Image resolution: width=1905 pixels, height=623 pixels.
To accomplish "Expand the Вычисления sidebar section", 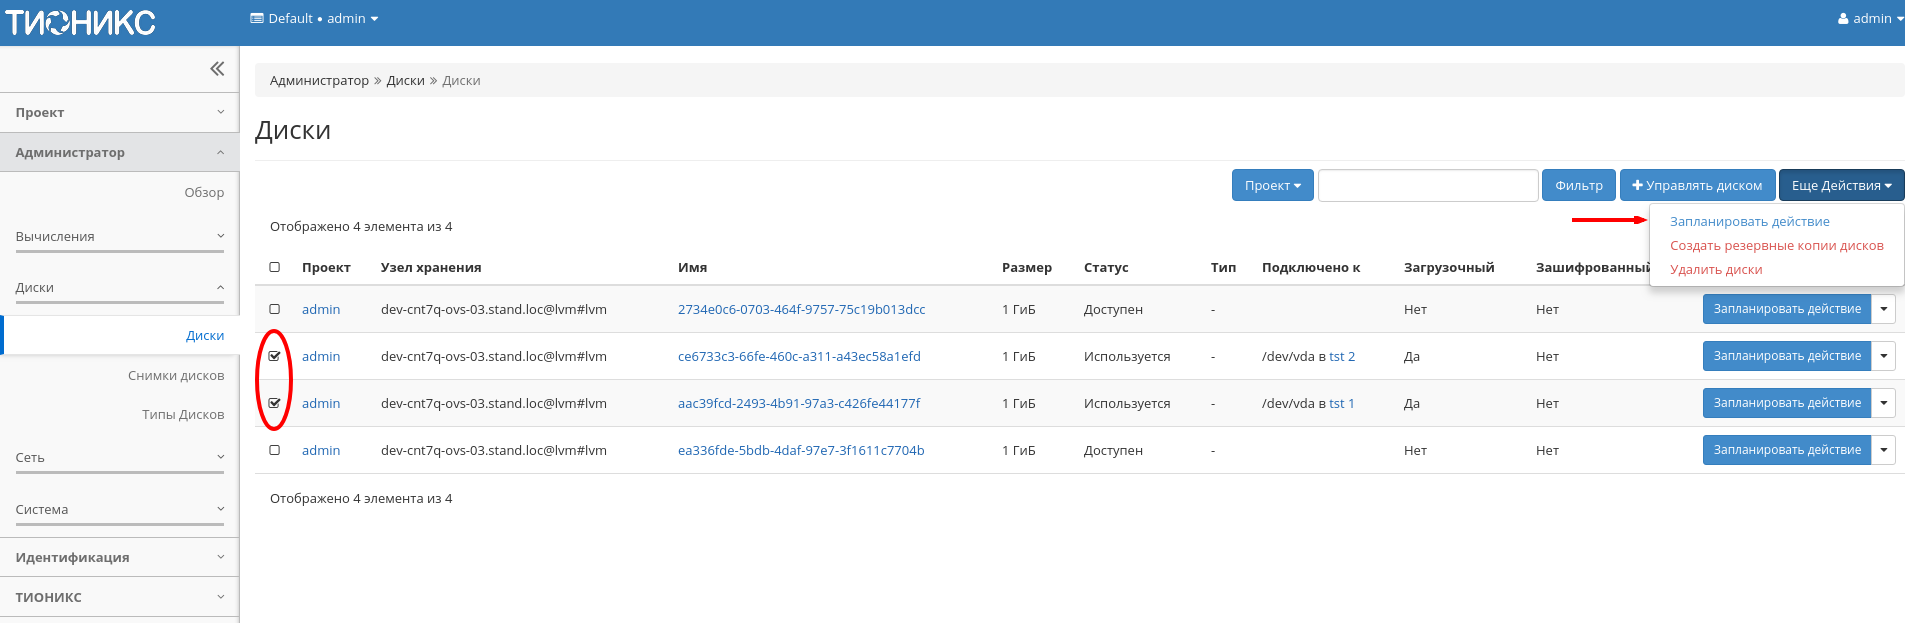I will tap(119, 237).
